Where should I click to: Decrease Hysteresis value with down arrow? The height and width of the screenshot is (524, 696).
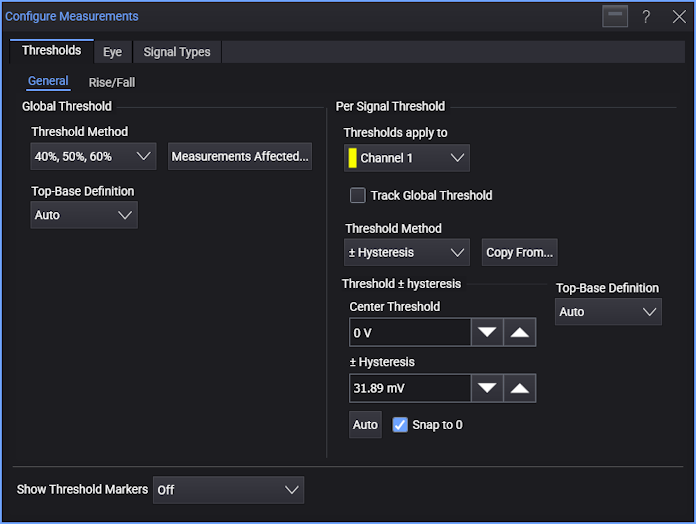[487, 388]
